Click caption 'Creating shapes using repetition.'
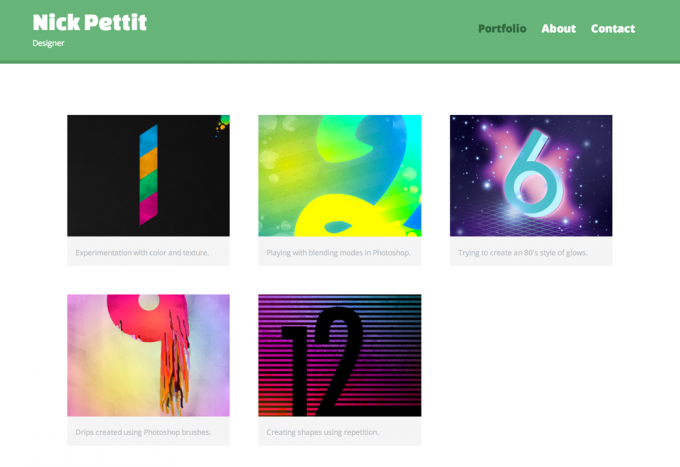Image resolution: width=680 pixels, height=467 pixels. pos(322,432)
